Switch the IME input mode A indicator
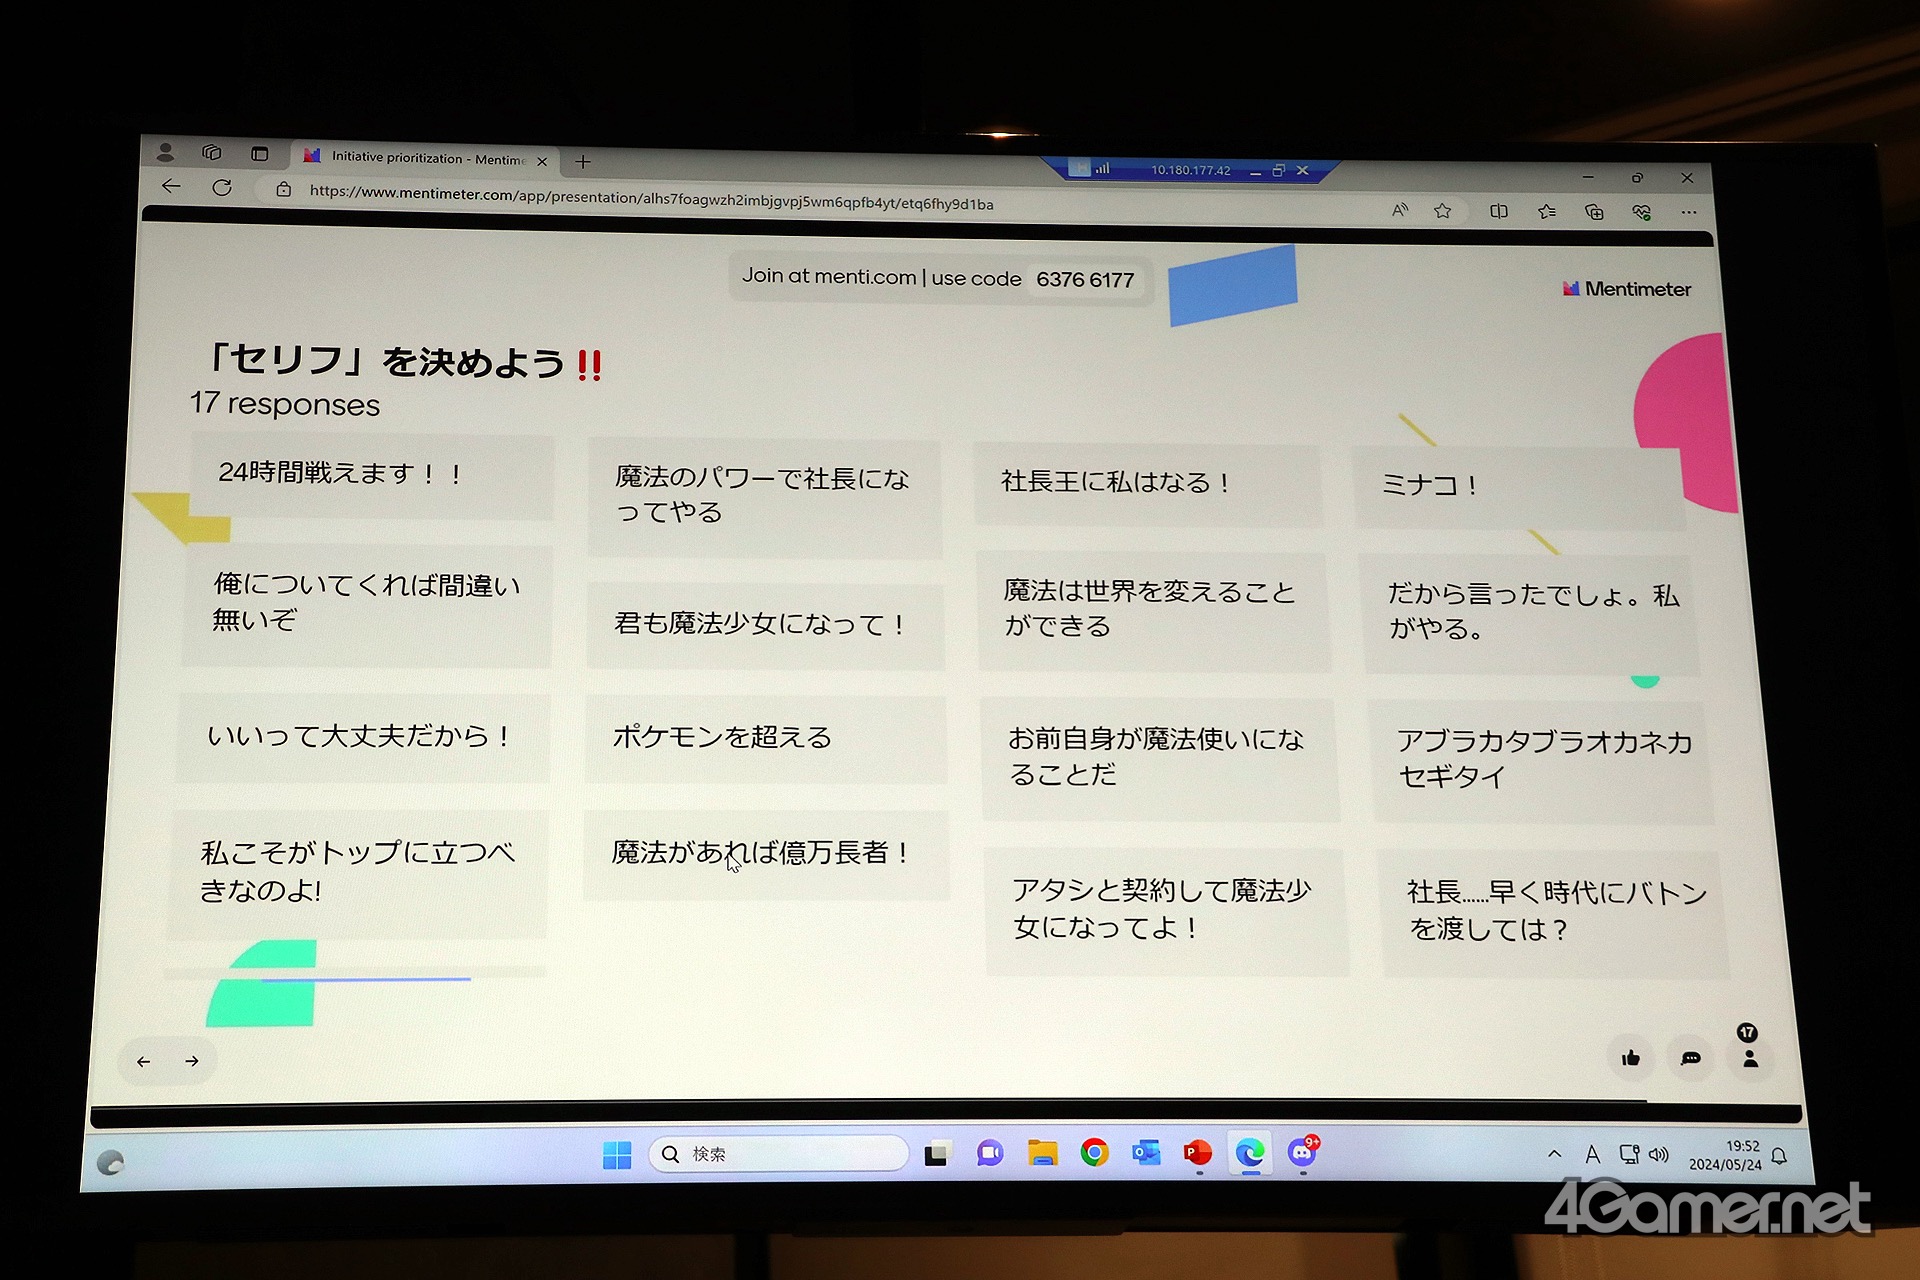Viewport: 1920px width, 1280px height. 1593,1155
